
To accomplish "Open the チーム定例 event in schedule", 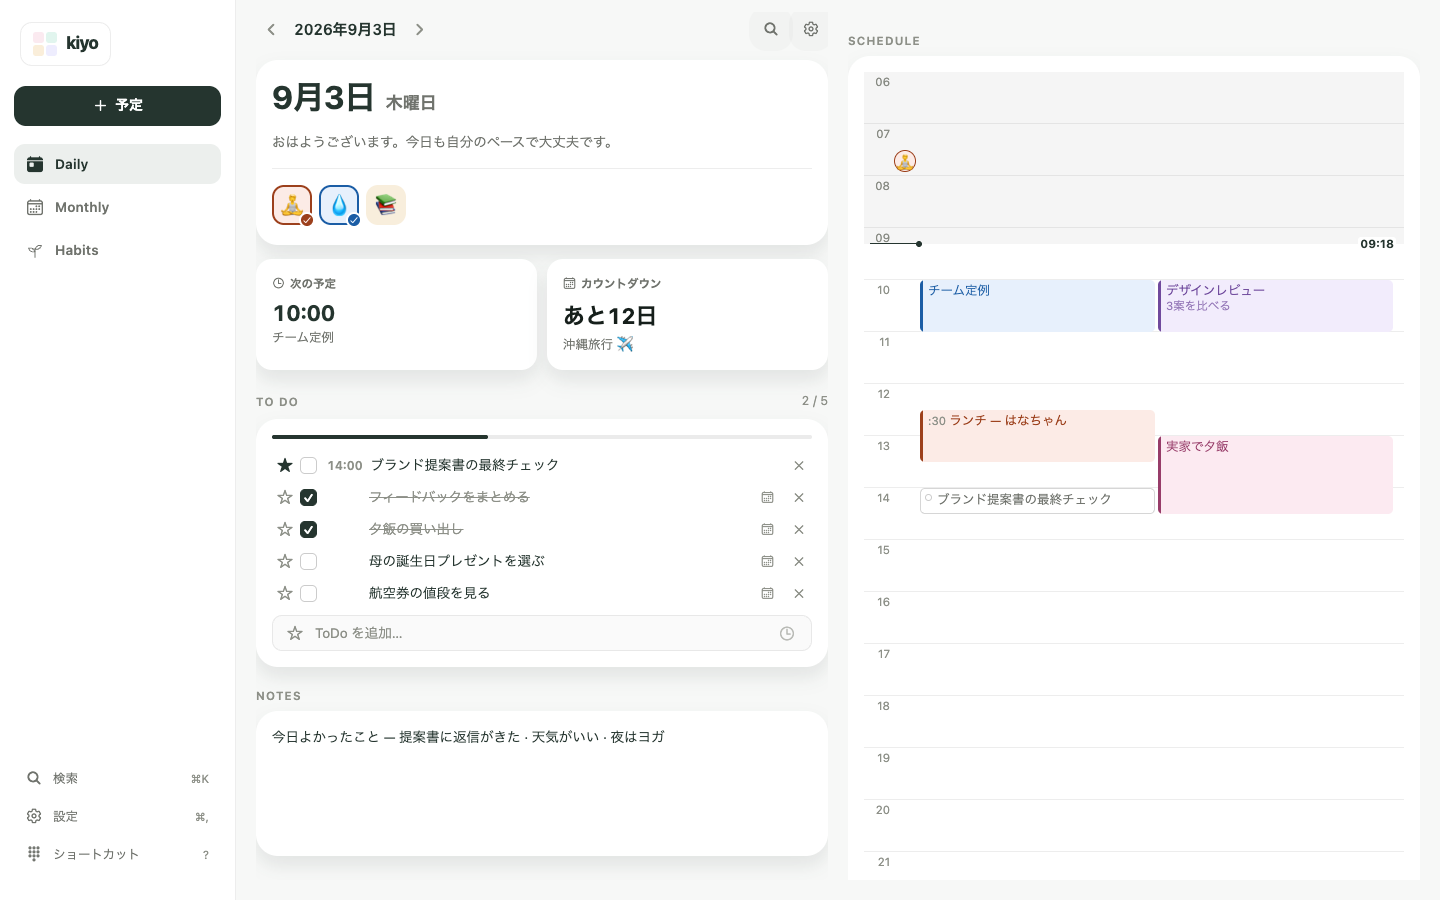I will tap(1037, 305).
